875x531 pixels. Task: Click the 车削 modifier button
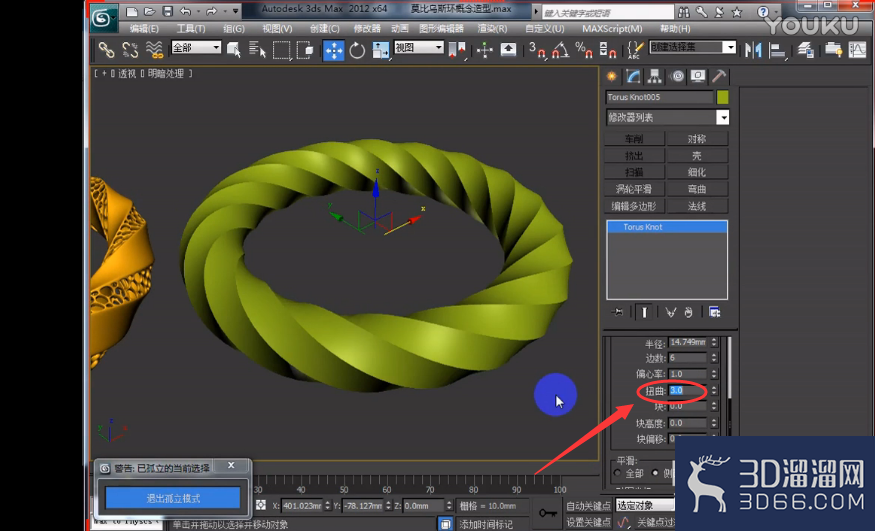634,138
